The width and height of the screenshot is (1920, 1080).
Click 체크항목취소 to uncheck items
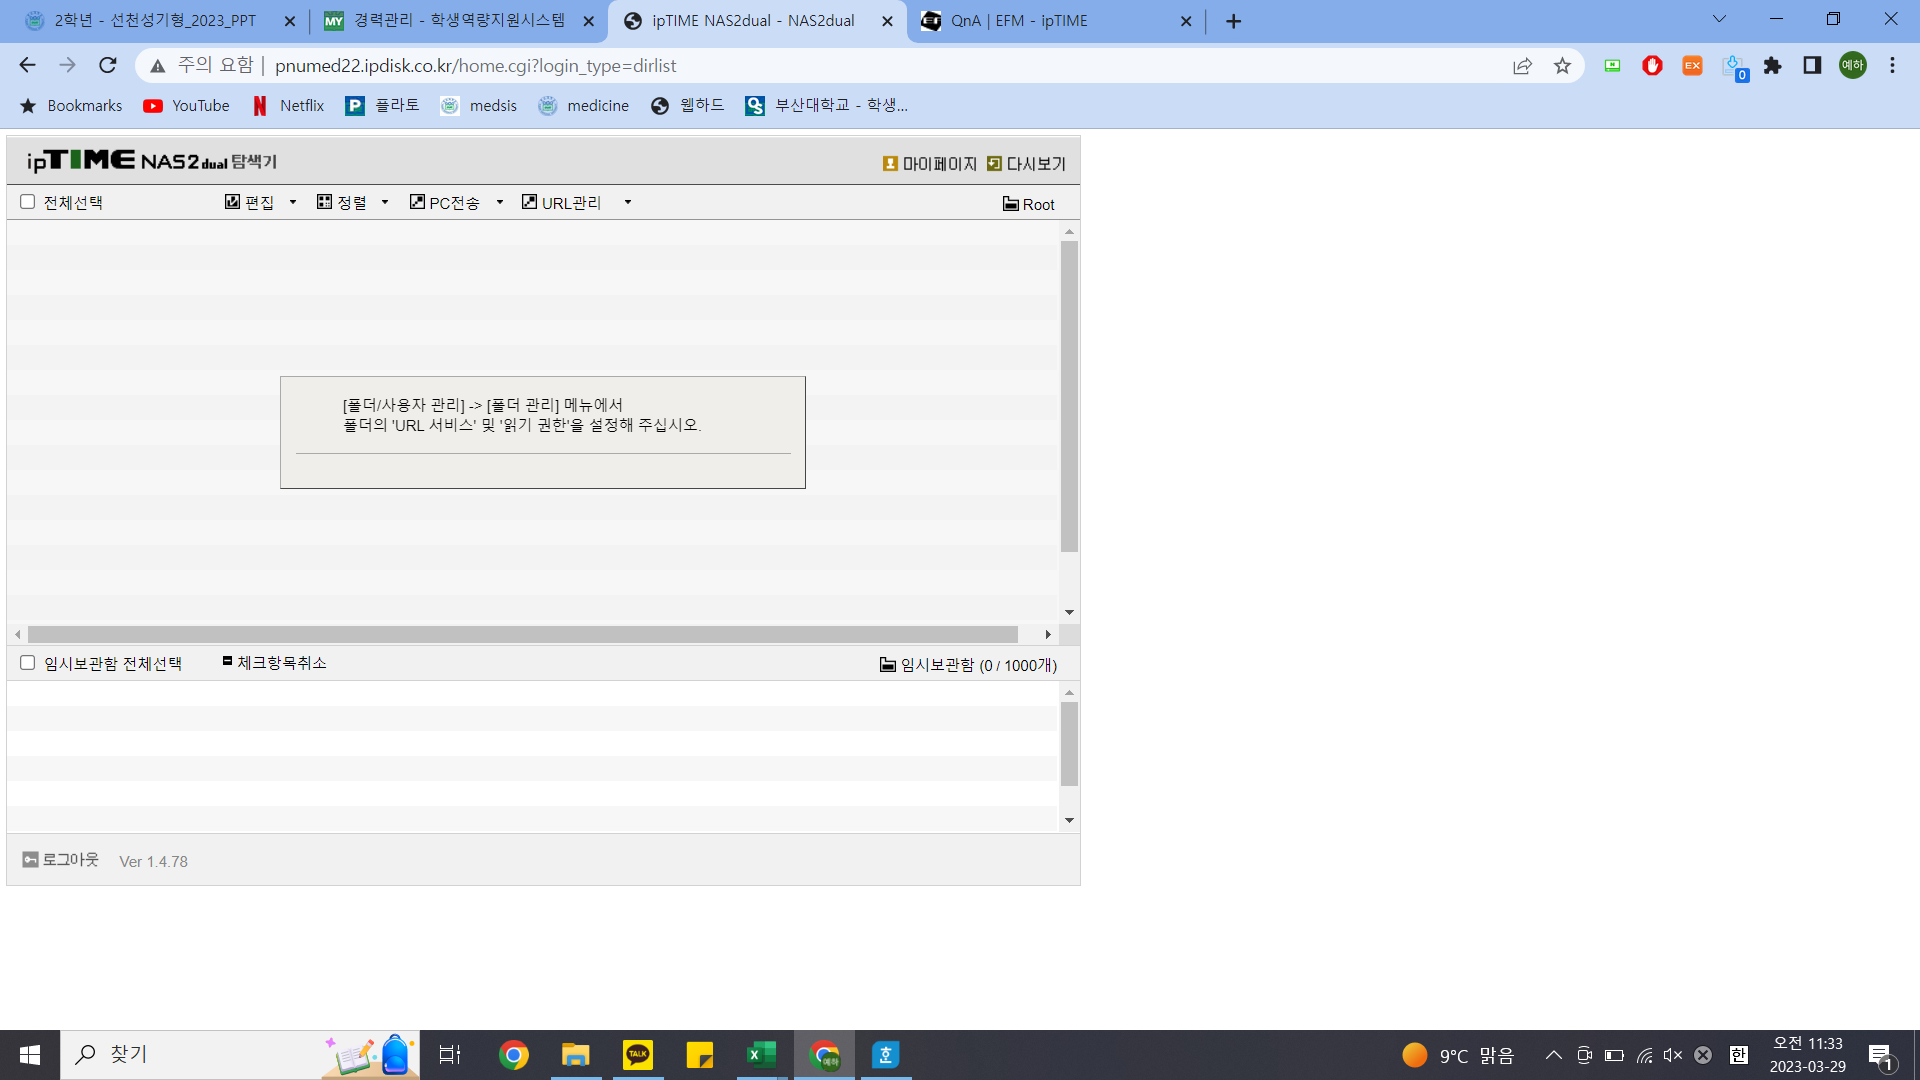pyautogui.click(x=274, y=663)
